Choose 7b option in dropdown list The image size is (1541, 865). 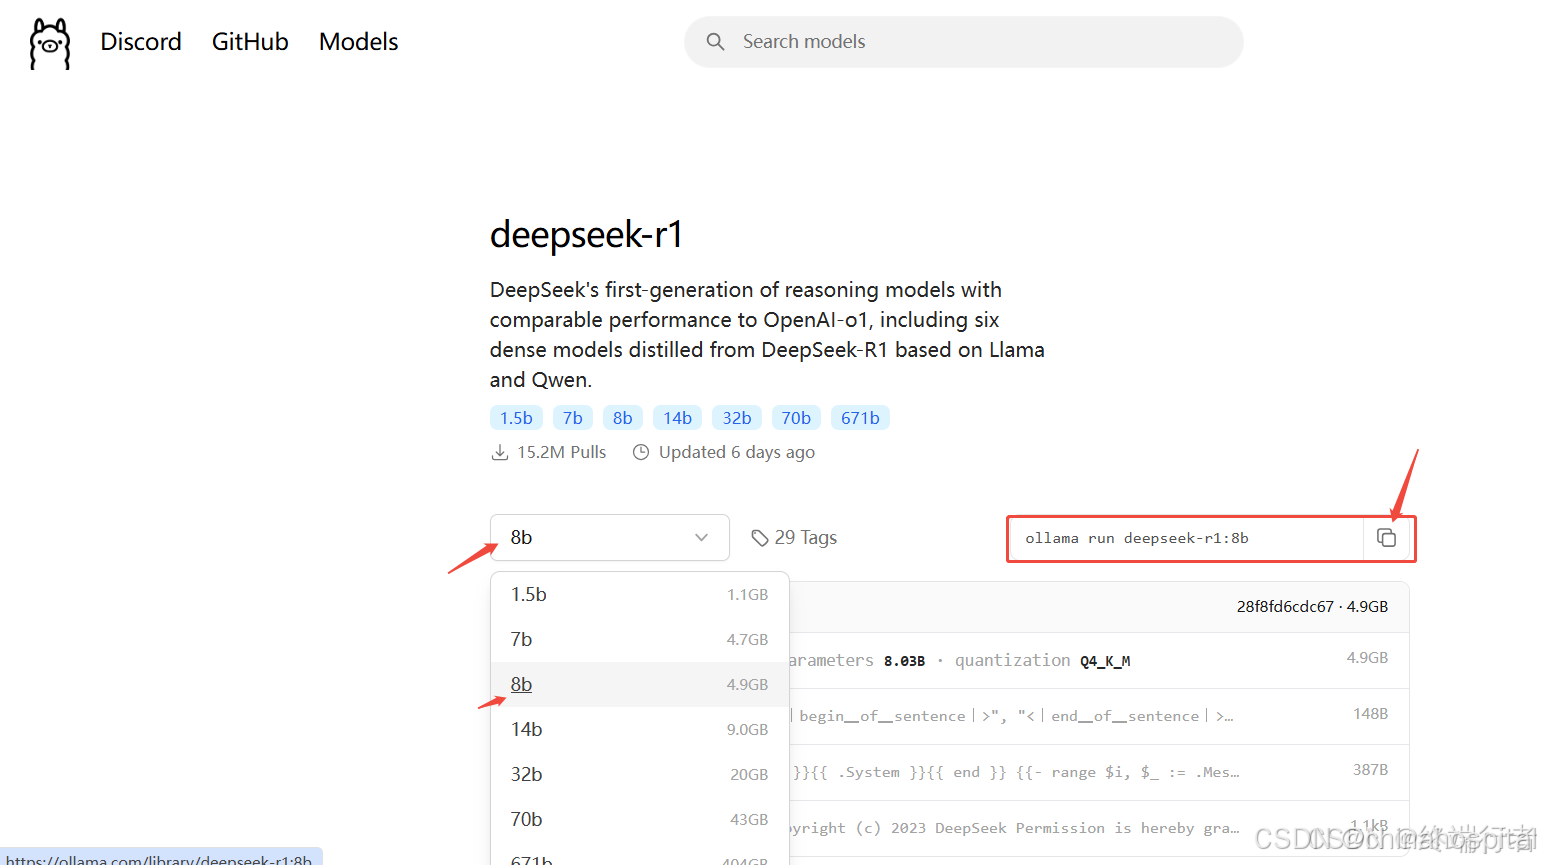pos(640,640)
